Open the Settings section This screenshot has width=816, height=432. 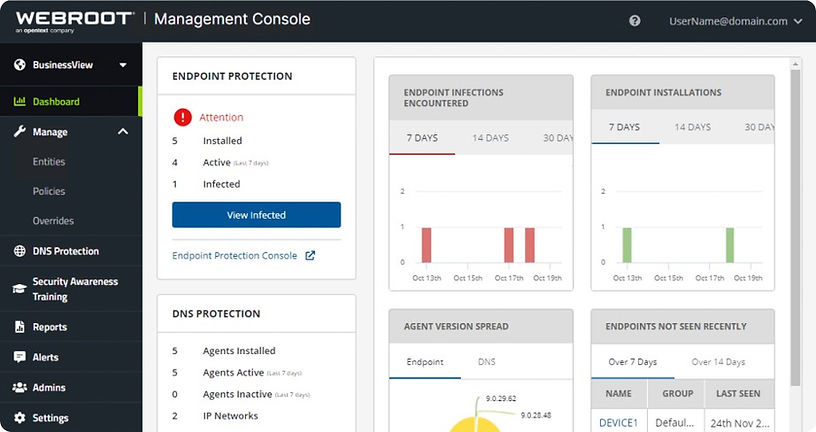71,417
